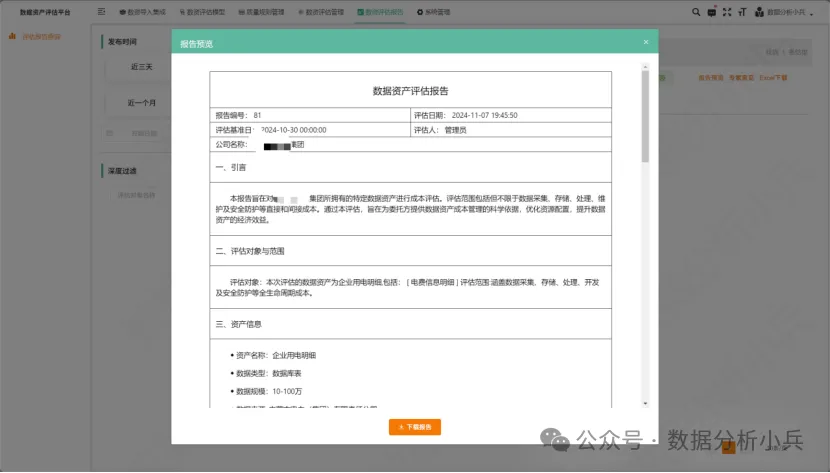The width and height of the screenshot is (830, 473).
Task: Filter by 近三天
Action: [x=141, y=67]
